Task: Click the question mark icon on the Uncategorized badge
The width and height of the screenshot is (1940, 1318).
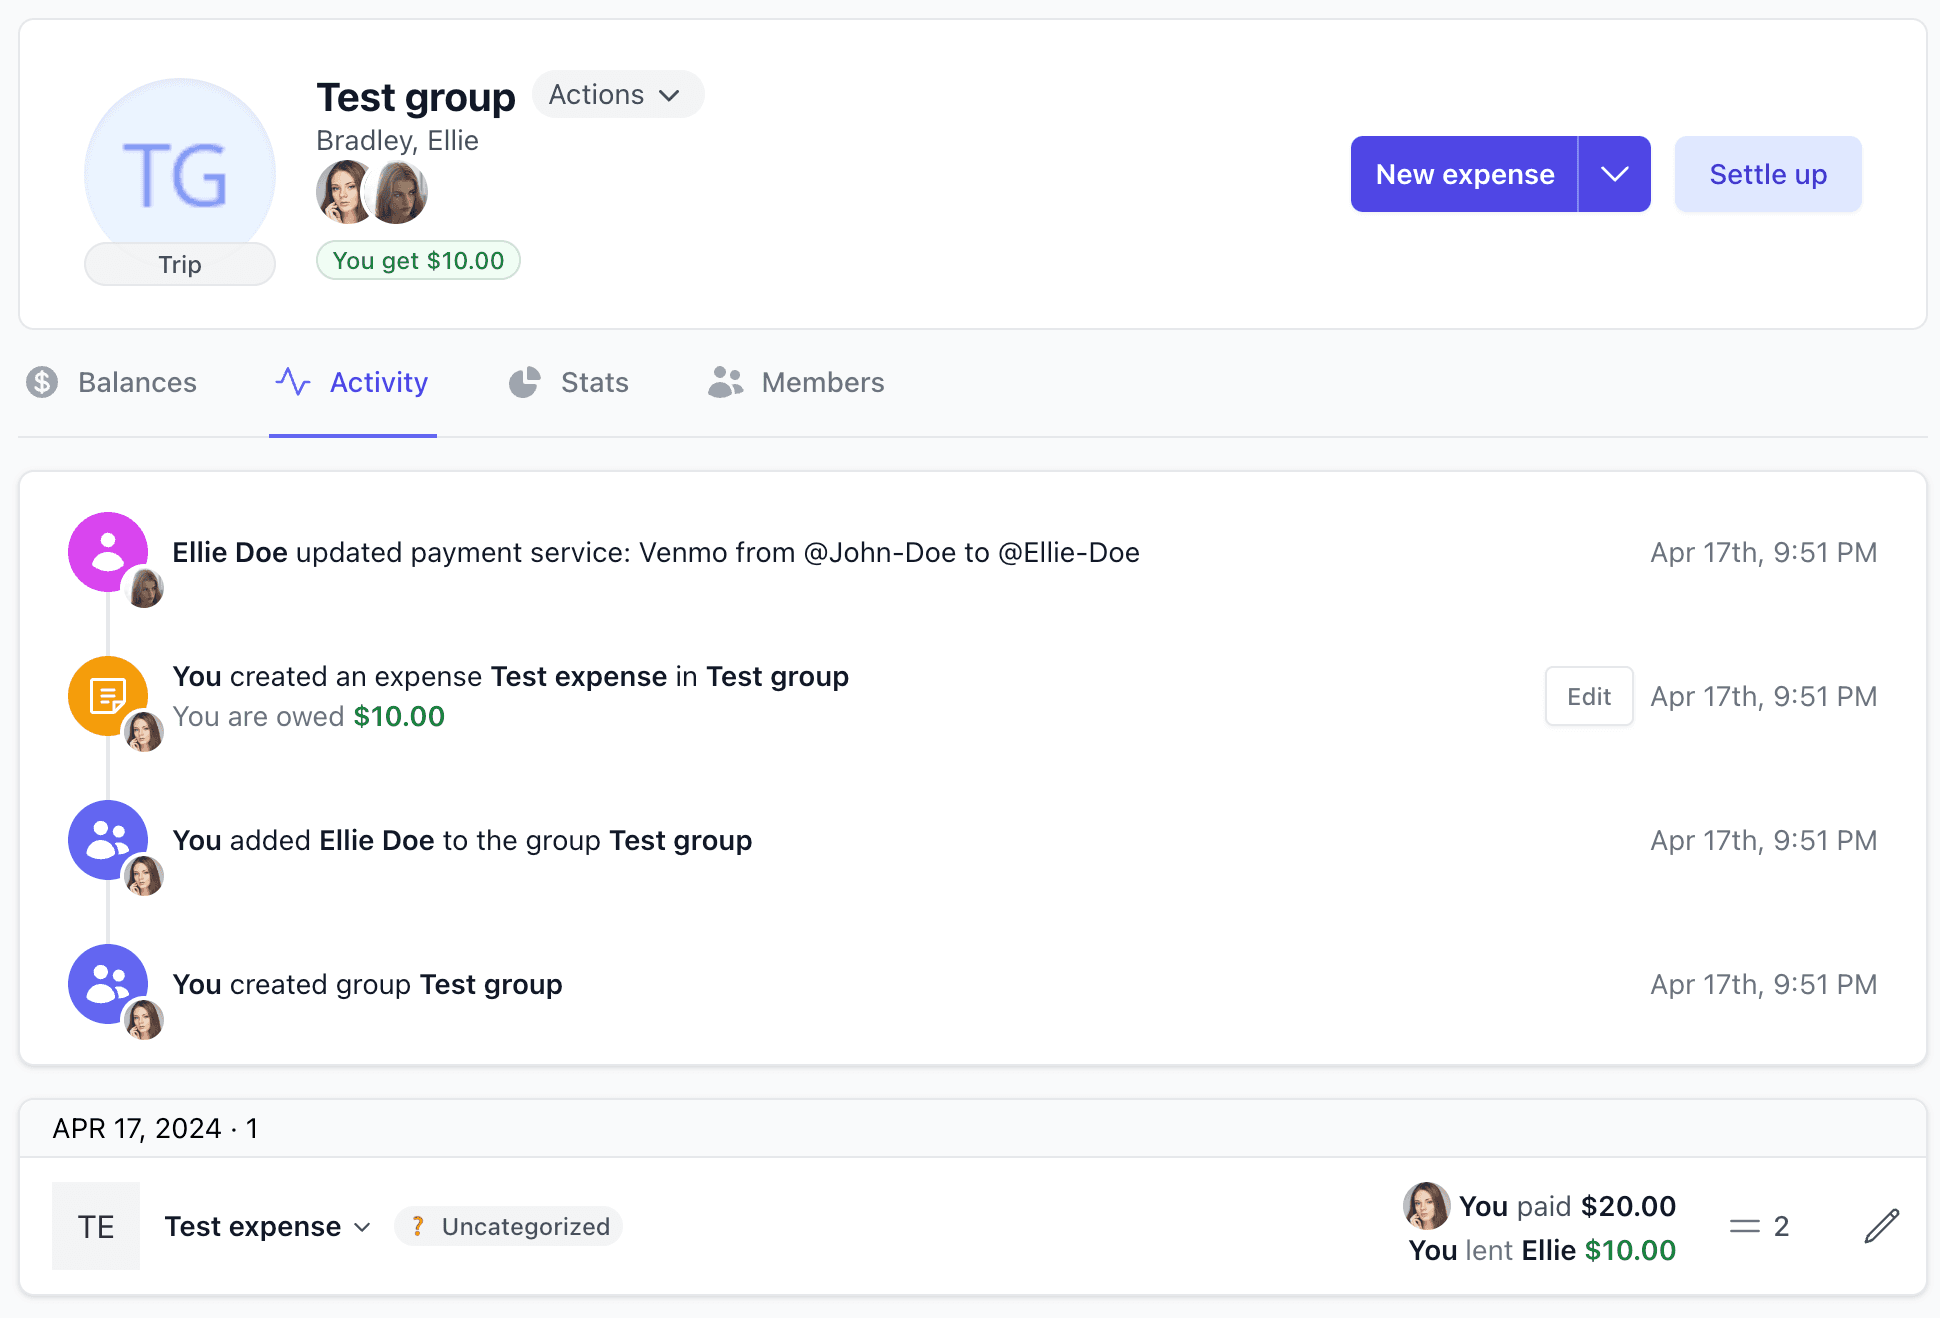Action: [x=417, y=1226]
